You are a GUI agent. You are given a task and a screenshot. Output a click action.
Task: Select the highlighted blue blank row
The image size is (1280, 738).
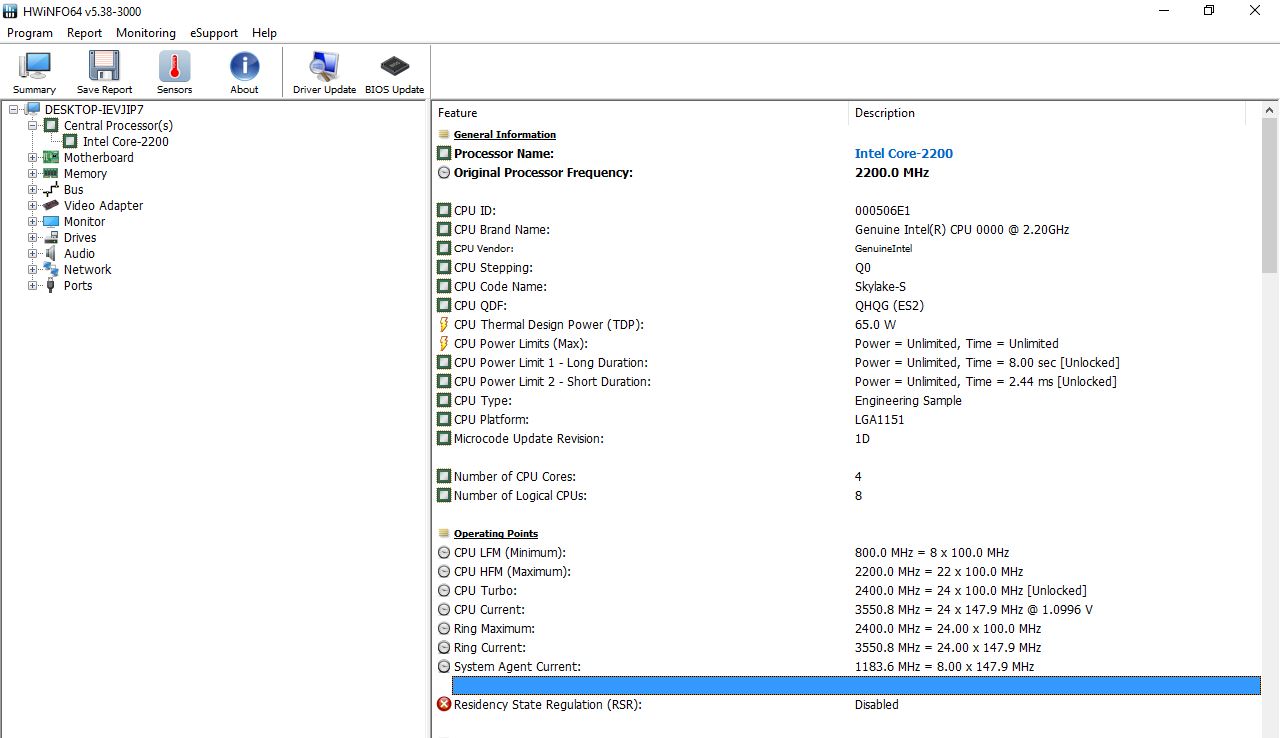point(856,685)
